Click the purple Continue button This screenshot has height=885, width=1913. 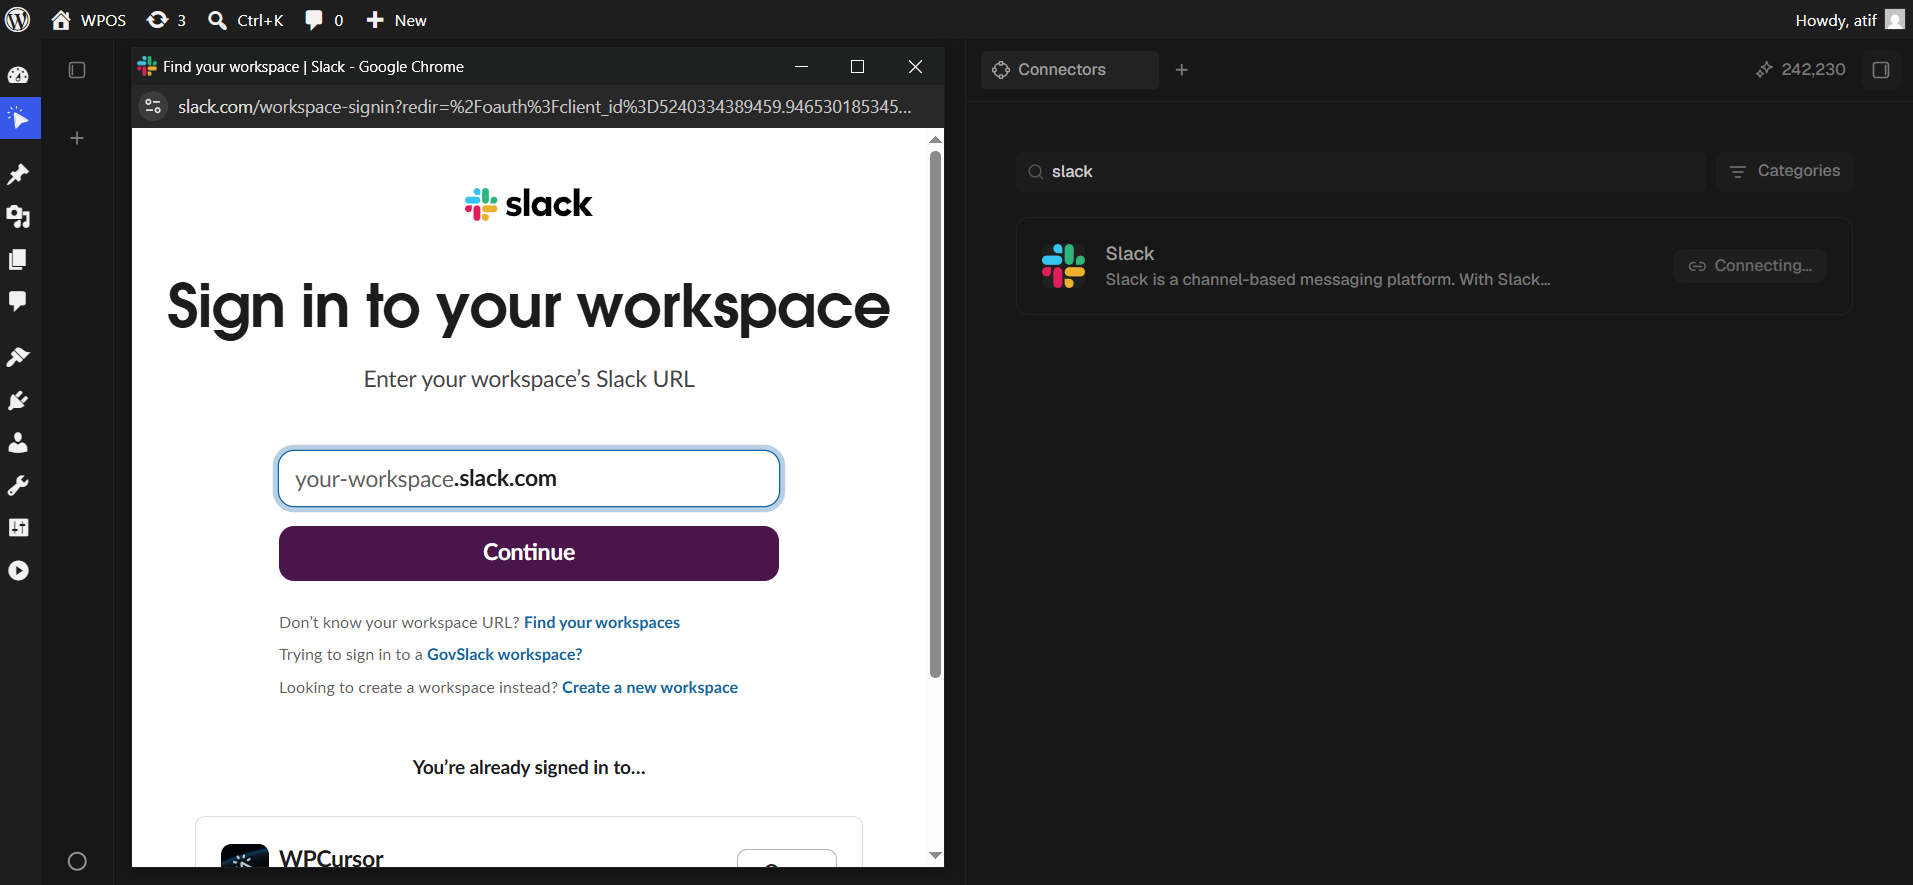click(x=529, y=553)
